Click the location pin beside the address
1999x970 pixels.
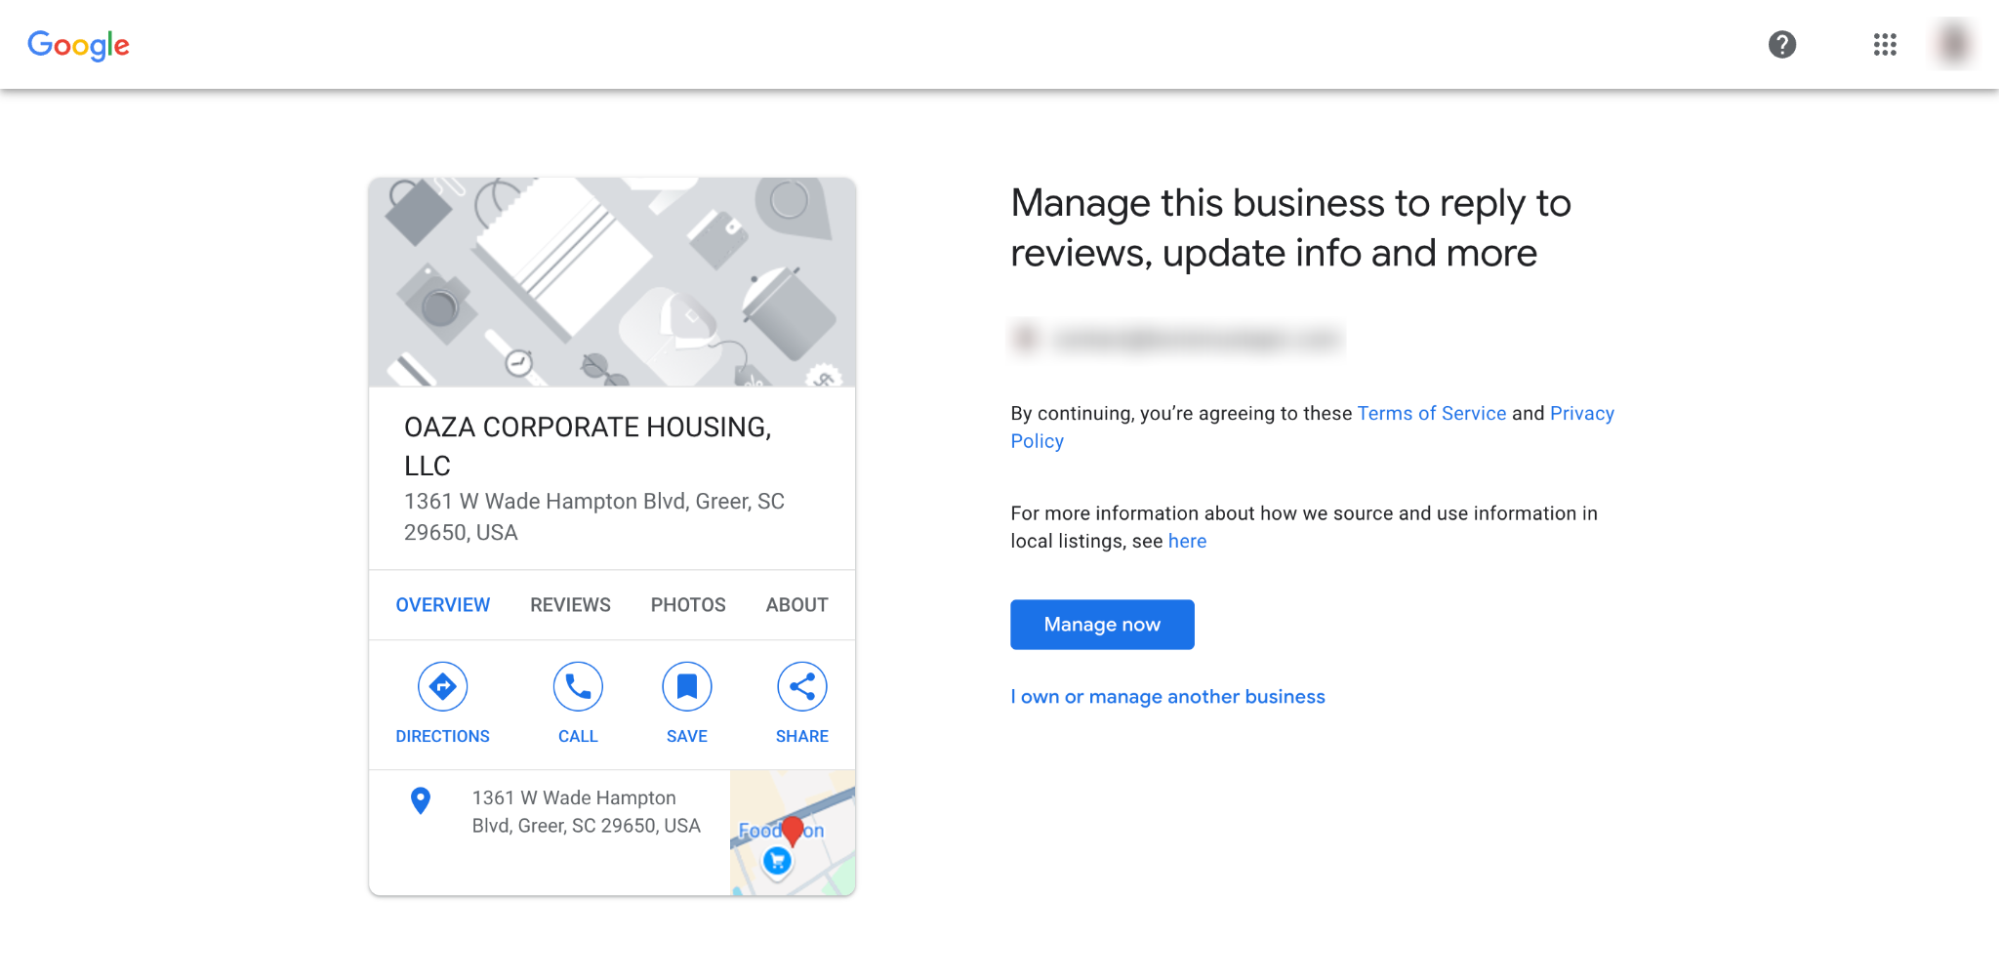(x=419, y=800)
